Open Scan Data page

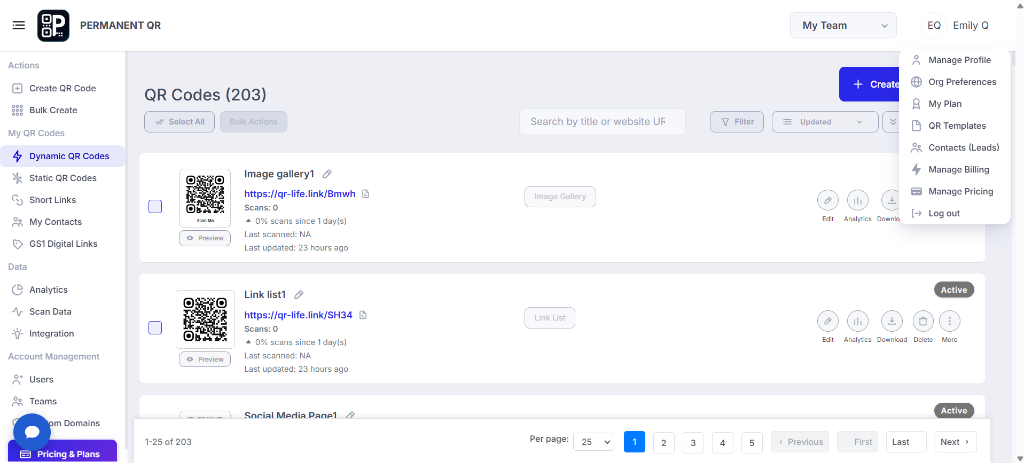pos(50,311)
